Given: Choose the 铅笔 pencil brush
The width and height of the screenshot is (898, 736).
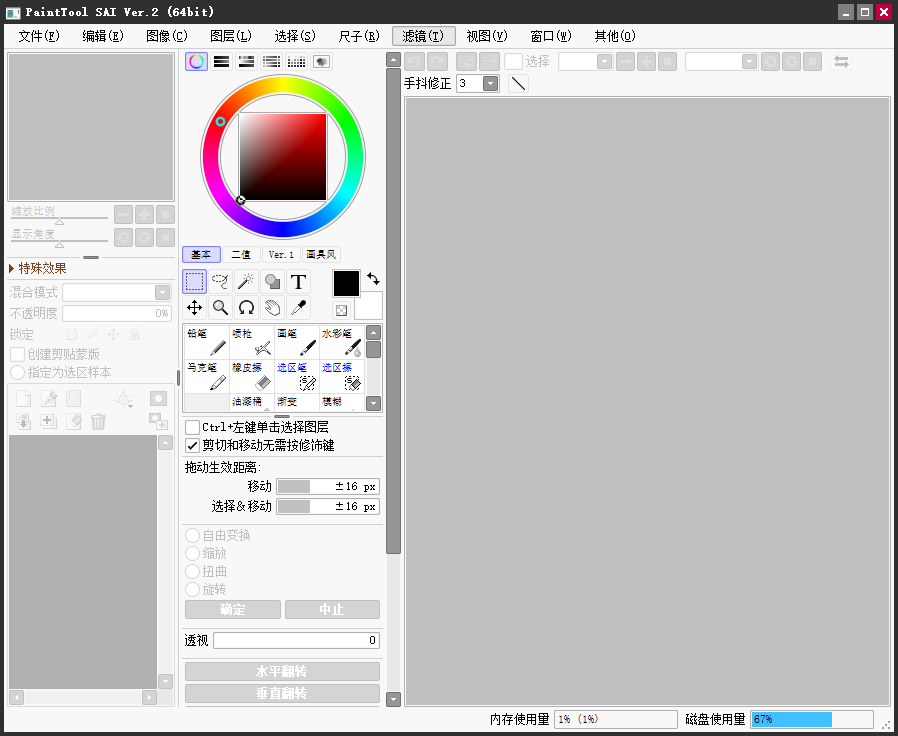Looking at the screenshot, I should point(207,342).
